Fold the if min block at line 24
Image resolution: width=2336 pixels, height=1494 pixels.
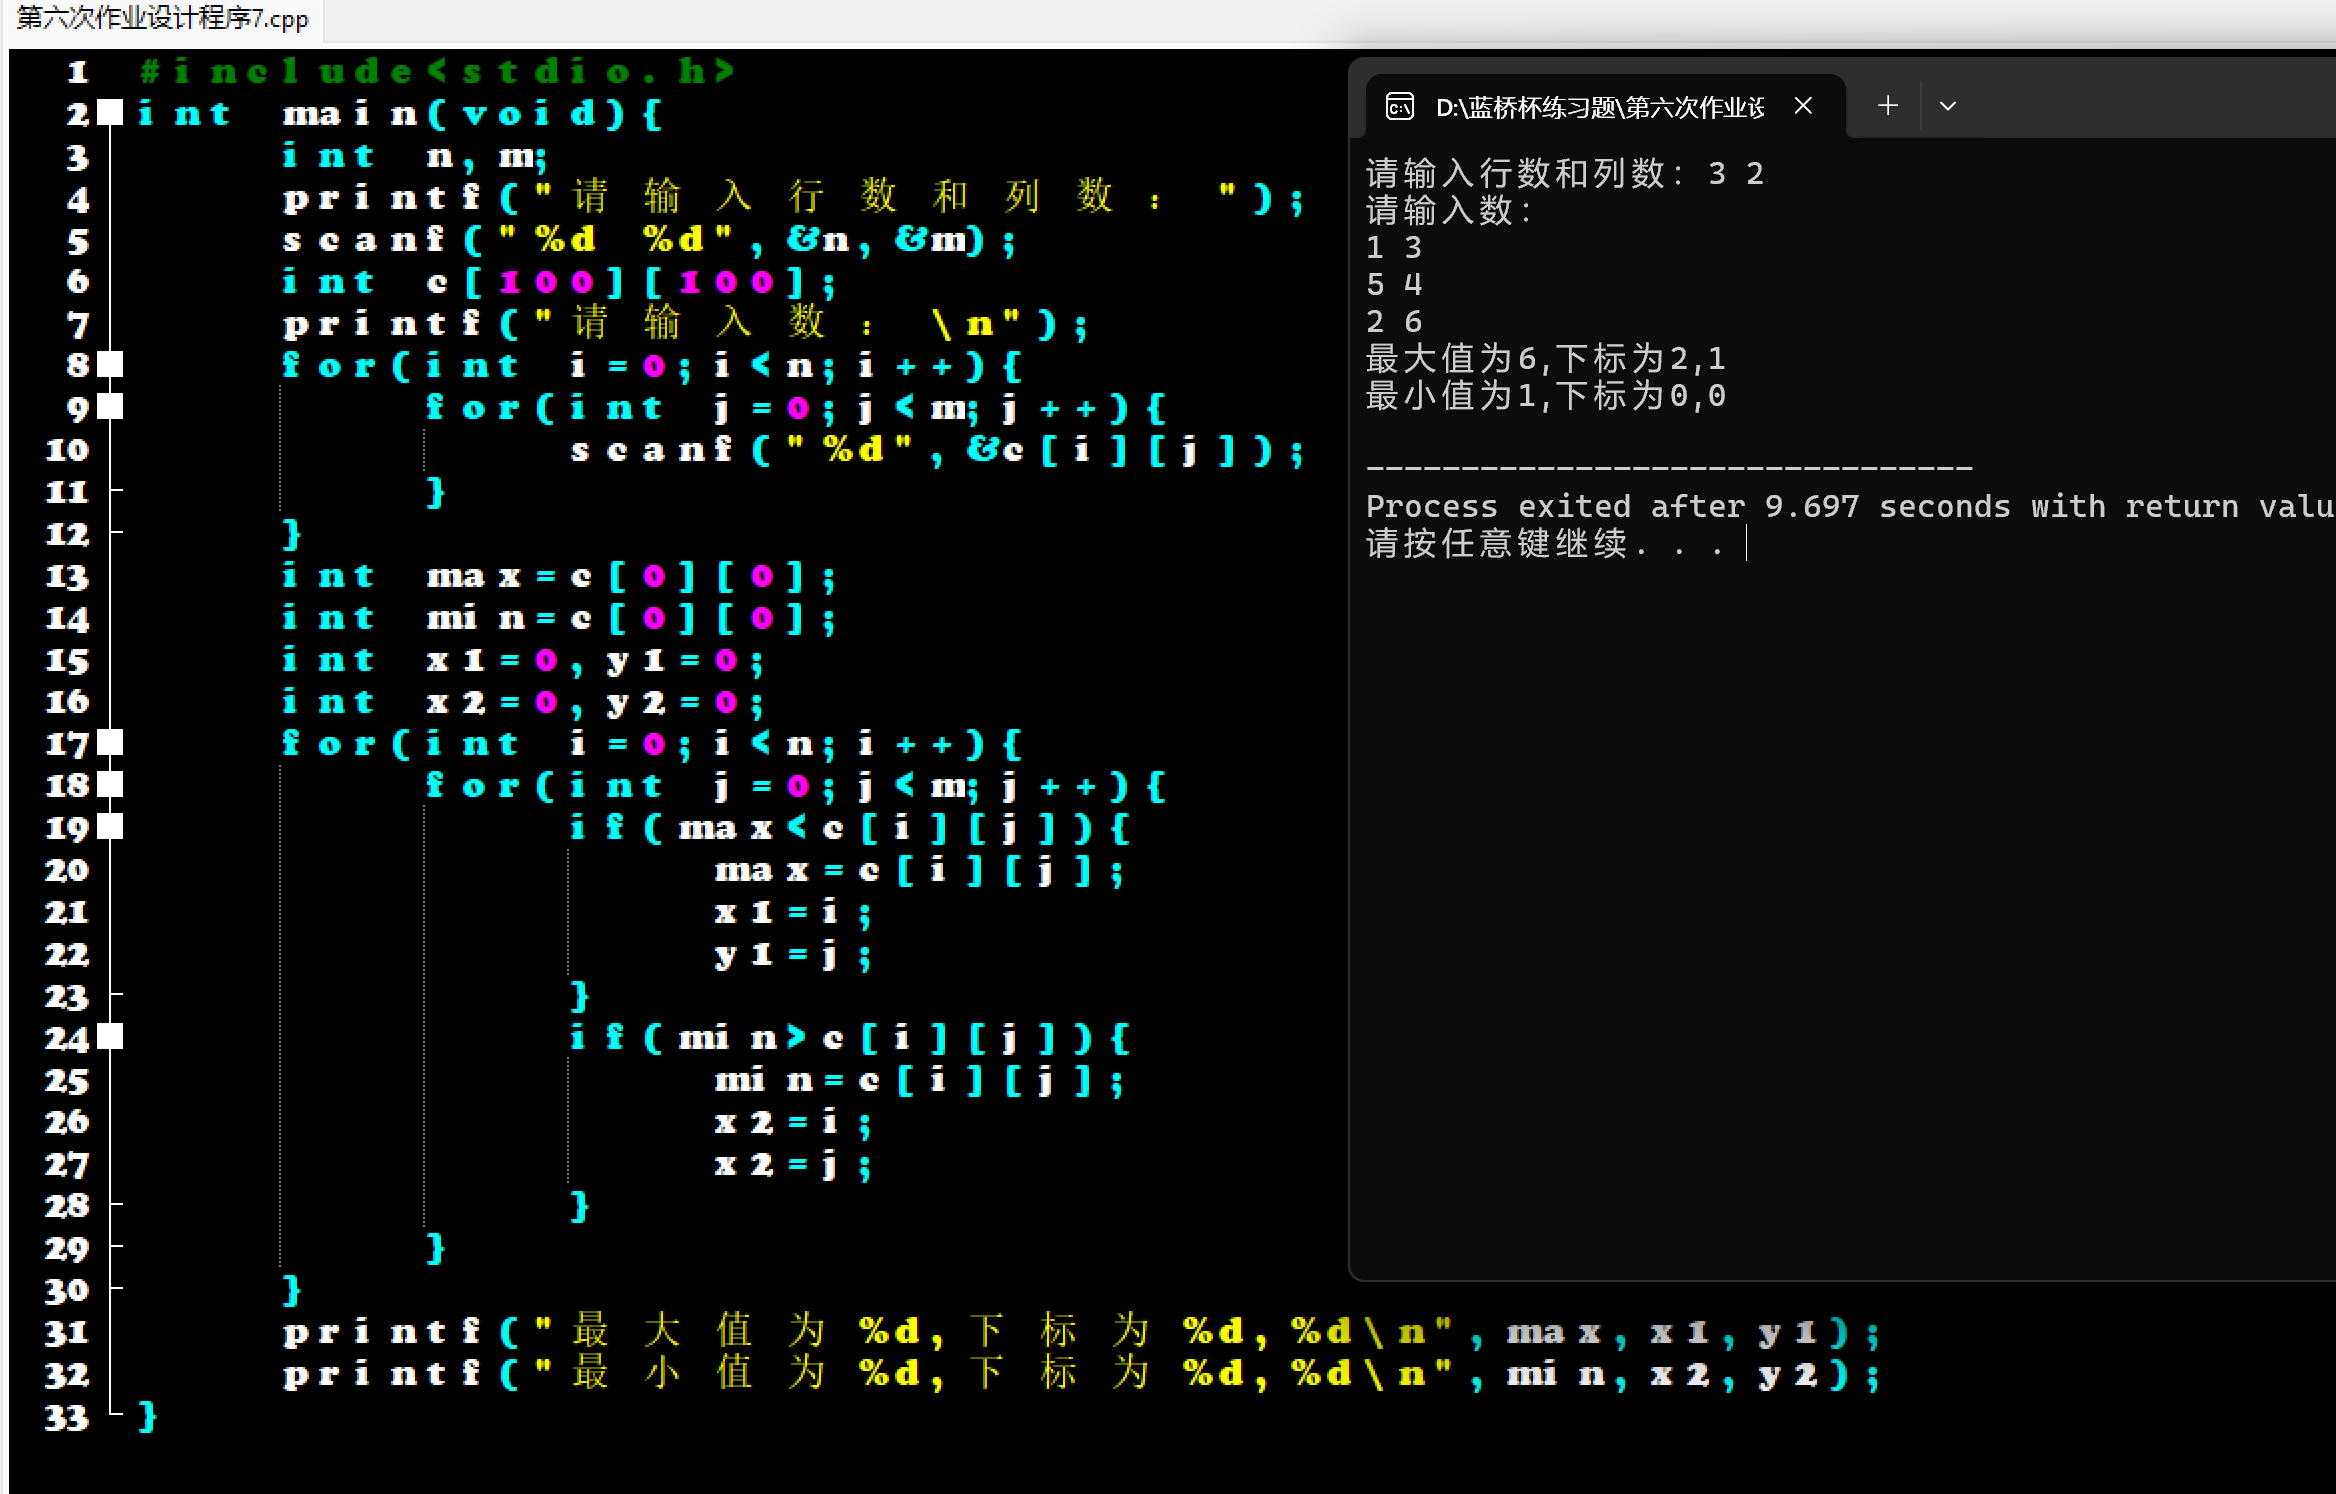(x=111, y=1036)
